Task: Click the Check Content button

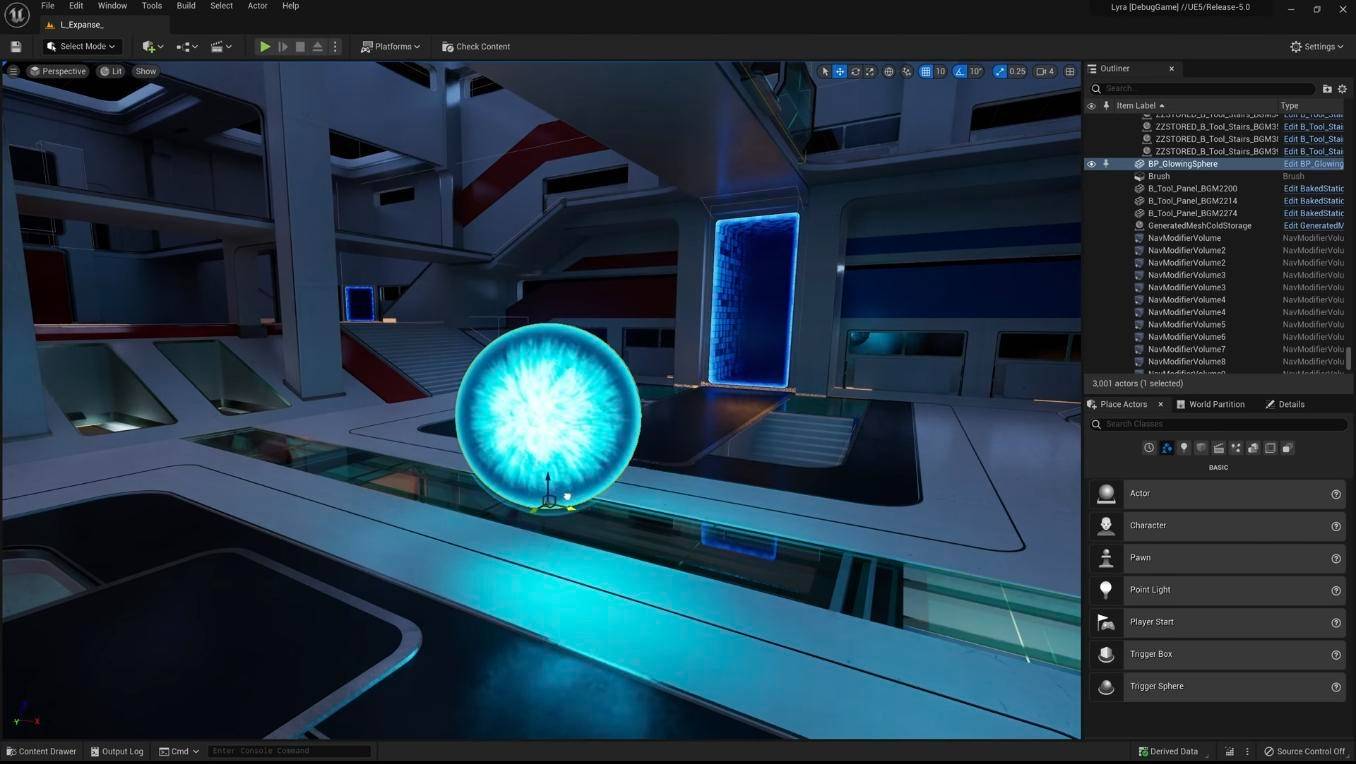Action: coord(476,47)
